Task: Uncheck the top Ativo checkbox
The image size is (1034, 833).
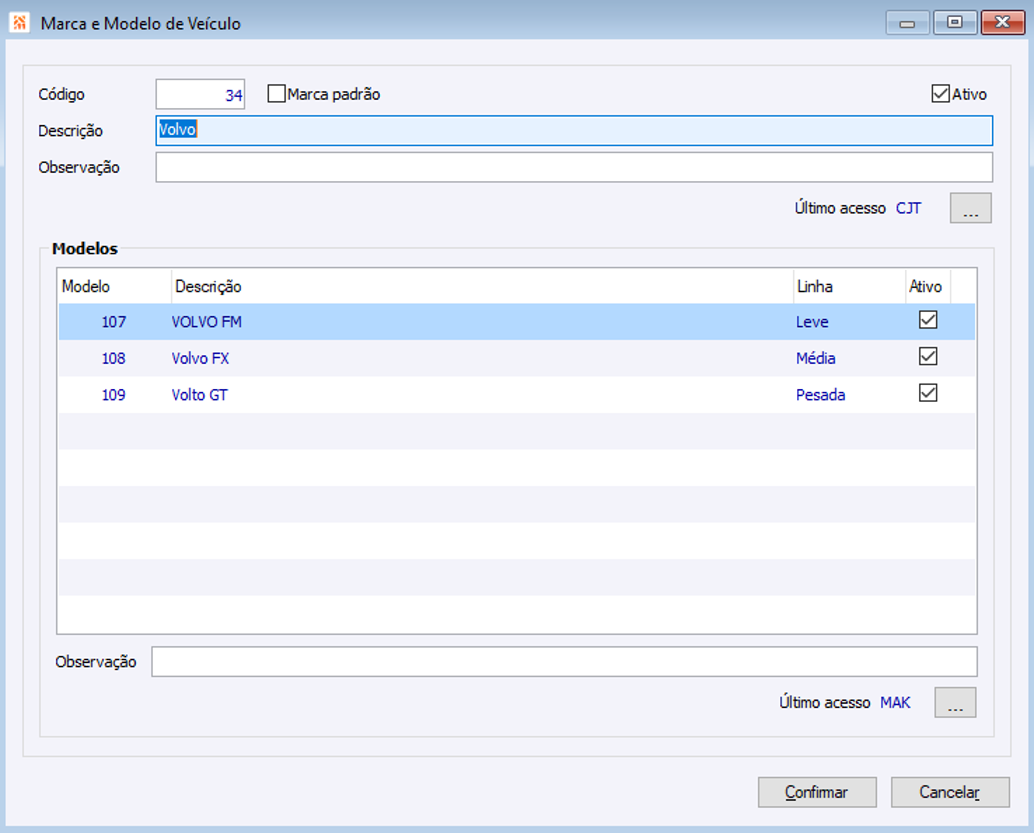Action: tap(940, 94)
